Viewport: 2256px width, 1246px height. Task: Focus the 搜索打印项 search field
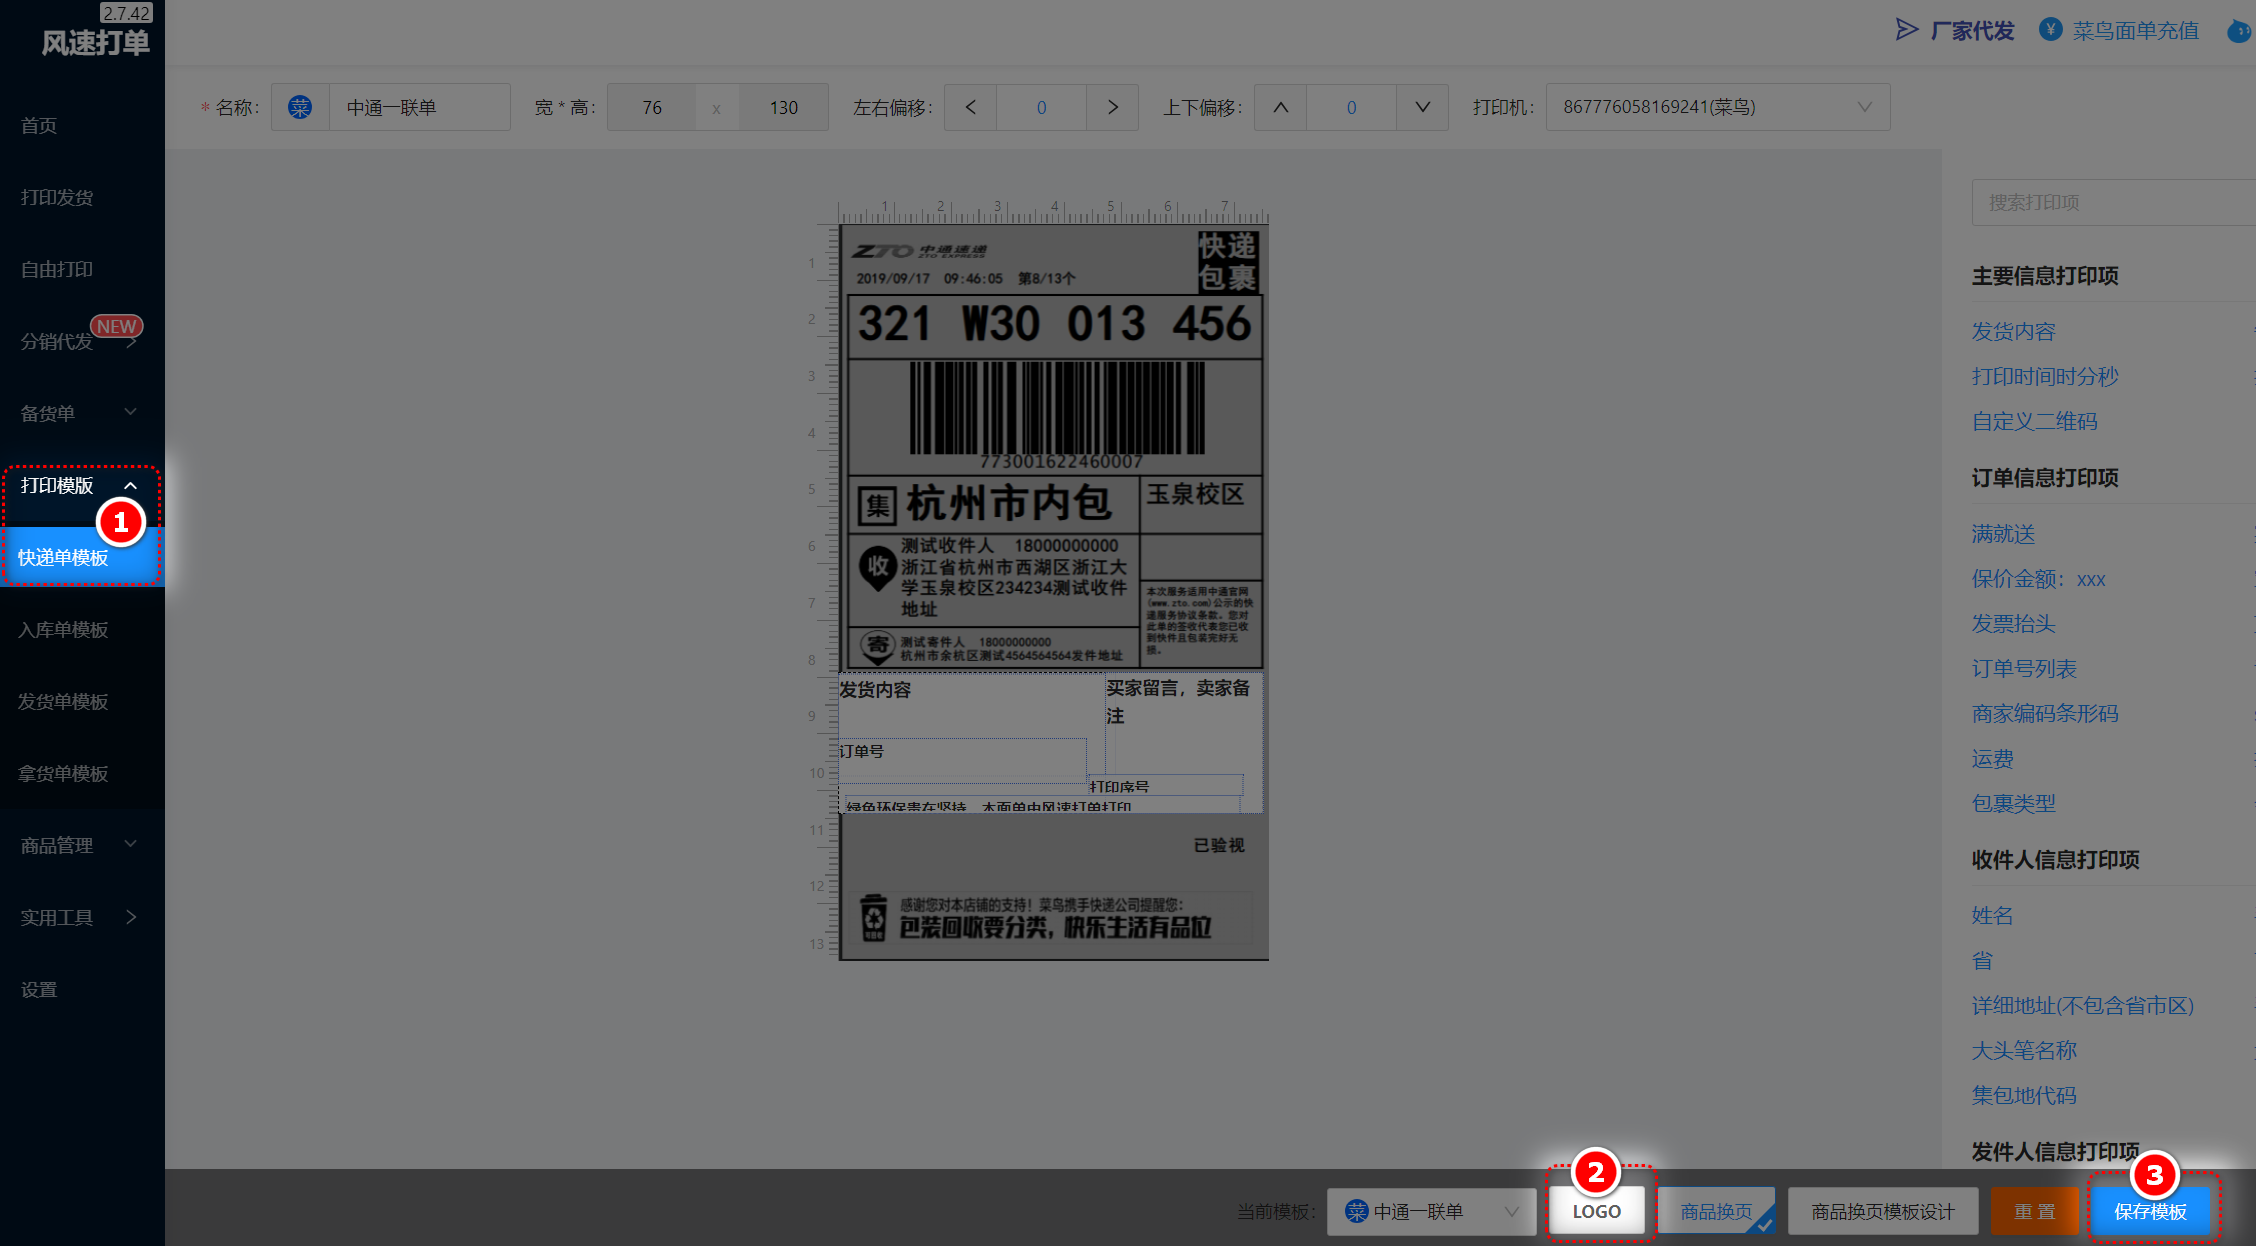click(x=2113, y=202)
